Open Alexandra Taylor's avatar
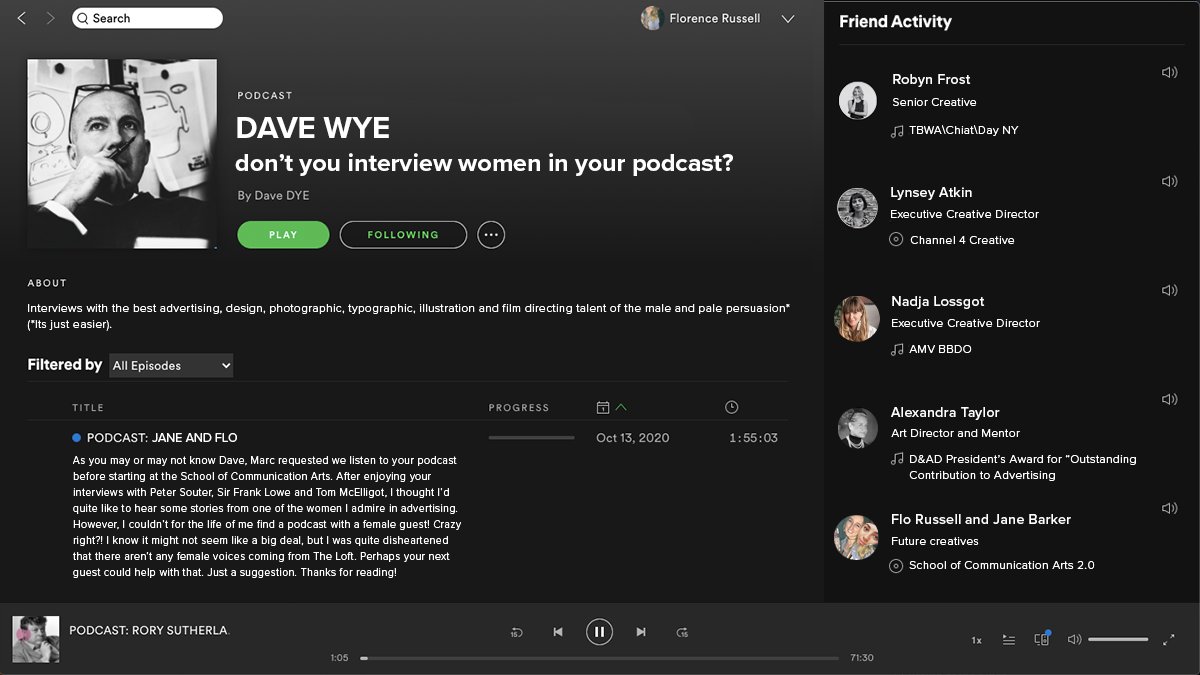This screenshot has width=1200, height=675. pyautogui.click(x=857, y=428)
